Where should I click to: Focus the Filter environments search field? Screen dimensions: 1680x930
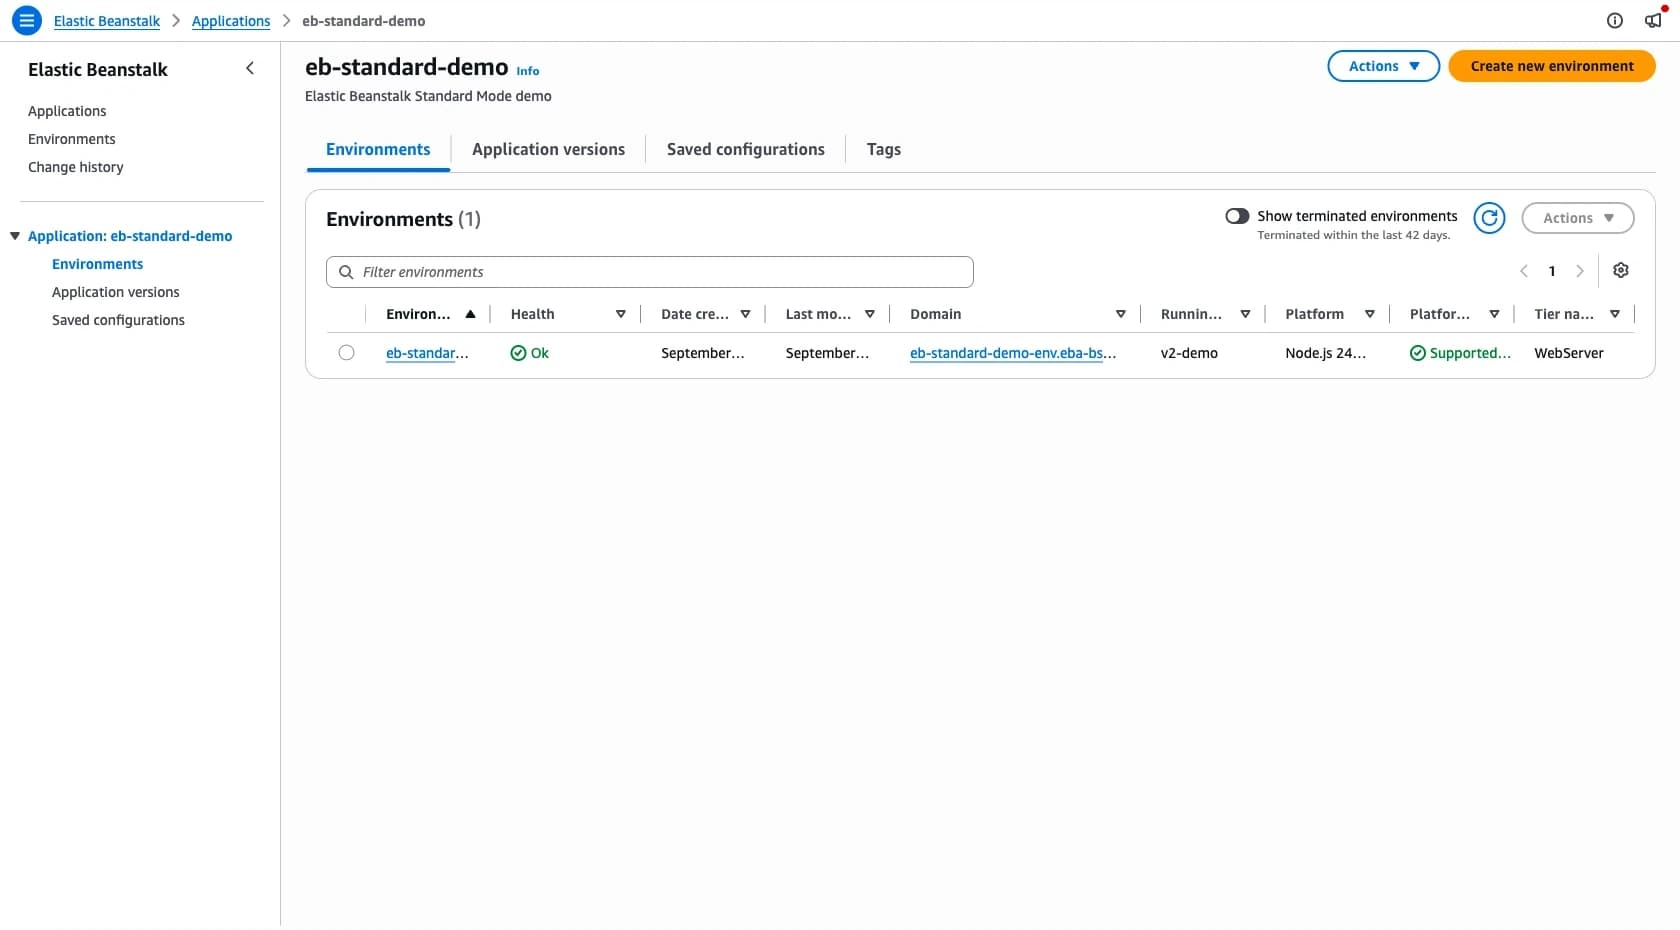[x=650, y=272]
